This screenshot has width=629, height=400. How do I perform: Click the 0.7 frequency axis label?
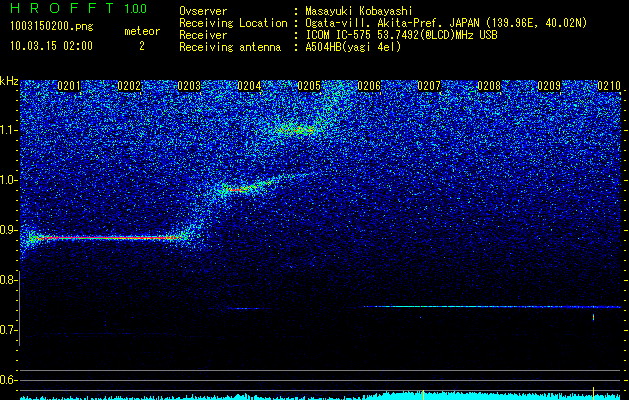coord(8,330)
